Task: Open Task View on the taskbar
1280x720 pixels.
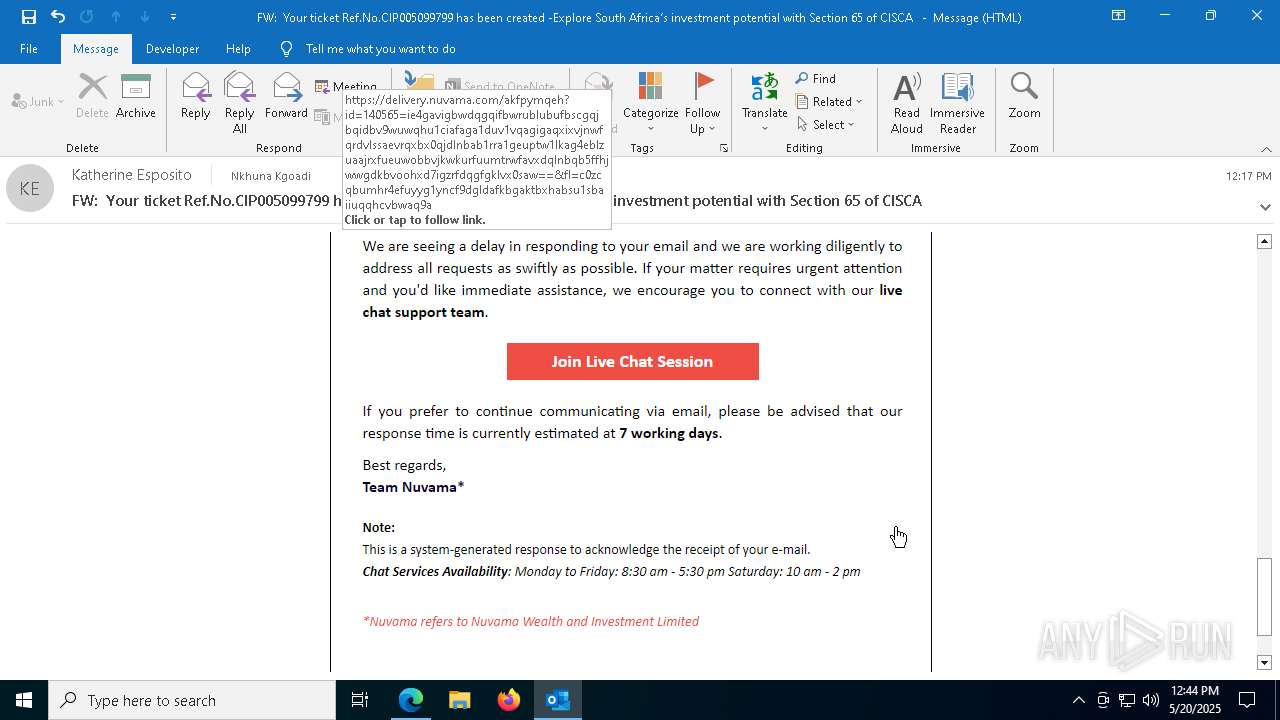Action: click(360, 700)
